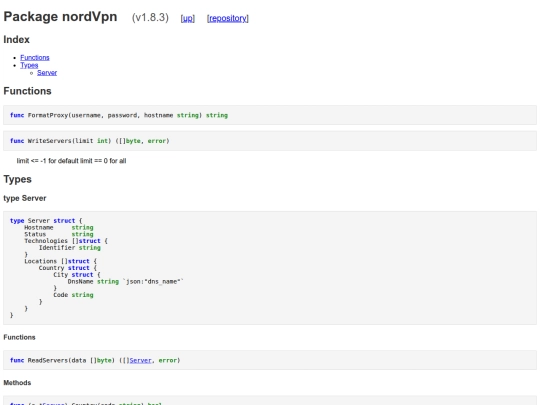
Task: Click the FormatProxy function signature
Action: pos(119,115)
